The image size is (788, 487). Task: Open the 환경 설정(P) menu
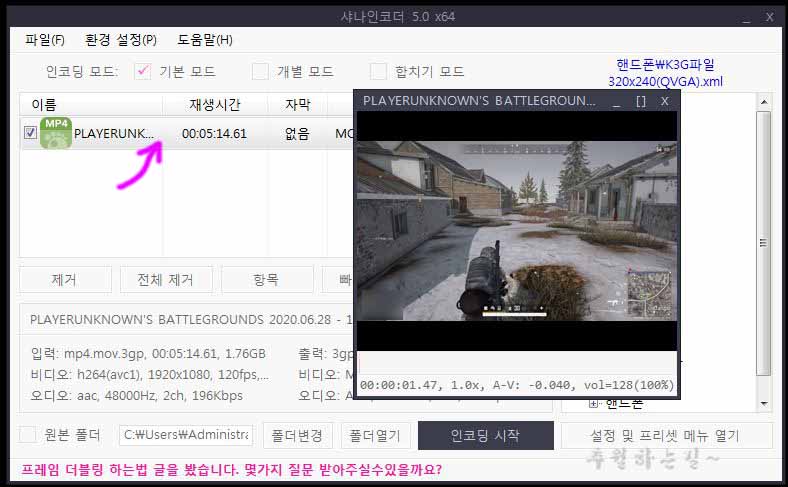pos(121,40)
